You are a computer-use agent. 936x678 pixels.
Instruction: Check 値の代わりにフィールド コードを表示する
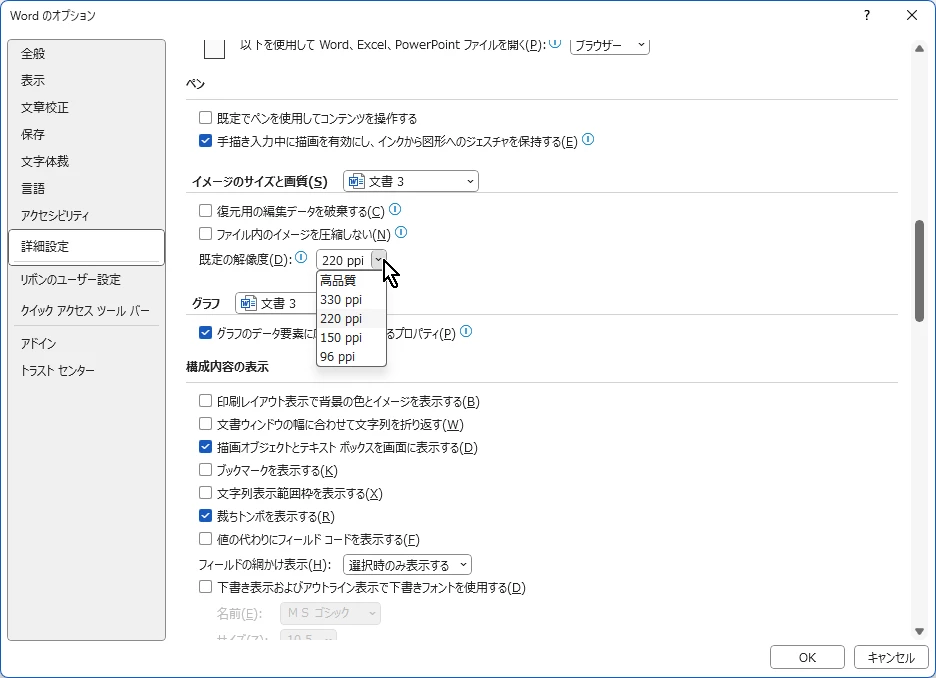tap(205, 539)
